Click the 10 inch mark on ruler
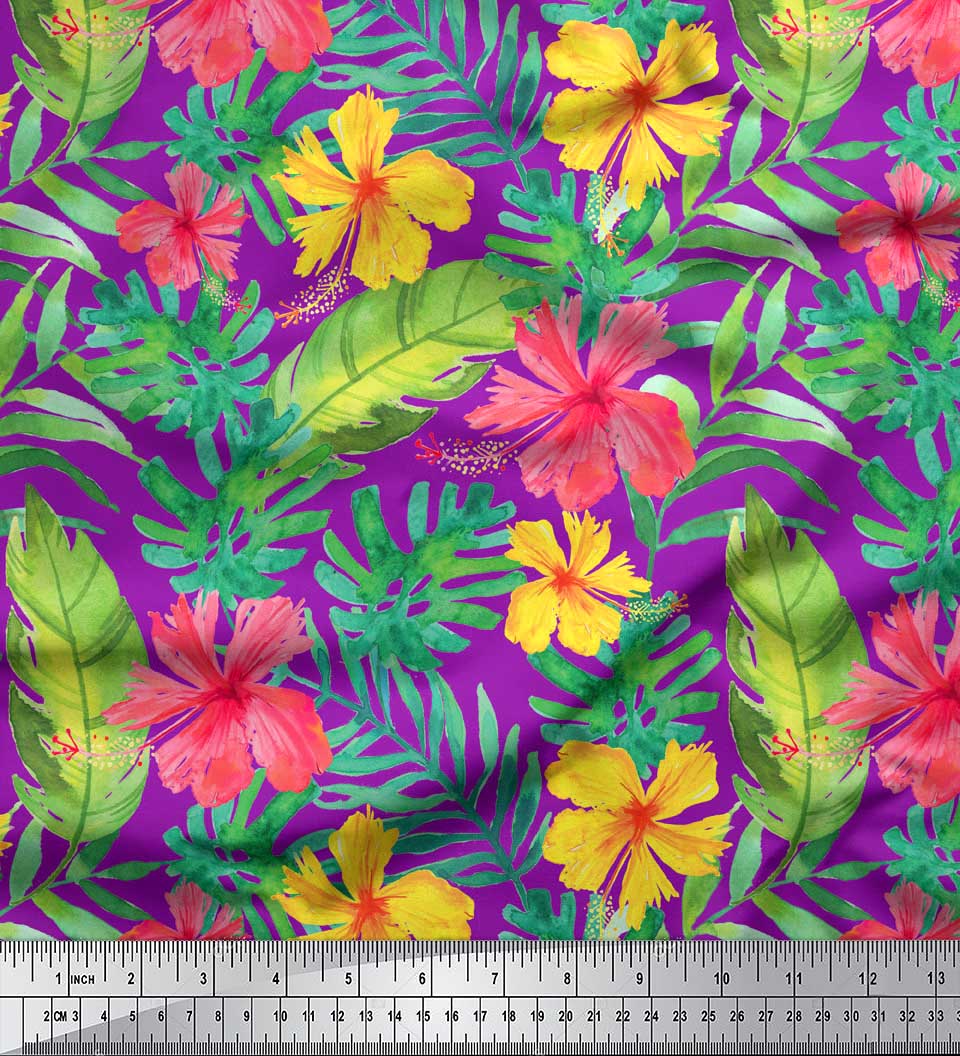The image size is (960, 1056). pyautogui.click(x=720, y=979)
